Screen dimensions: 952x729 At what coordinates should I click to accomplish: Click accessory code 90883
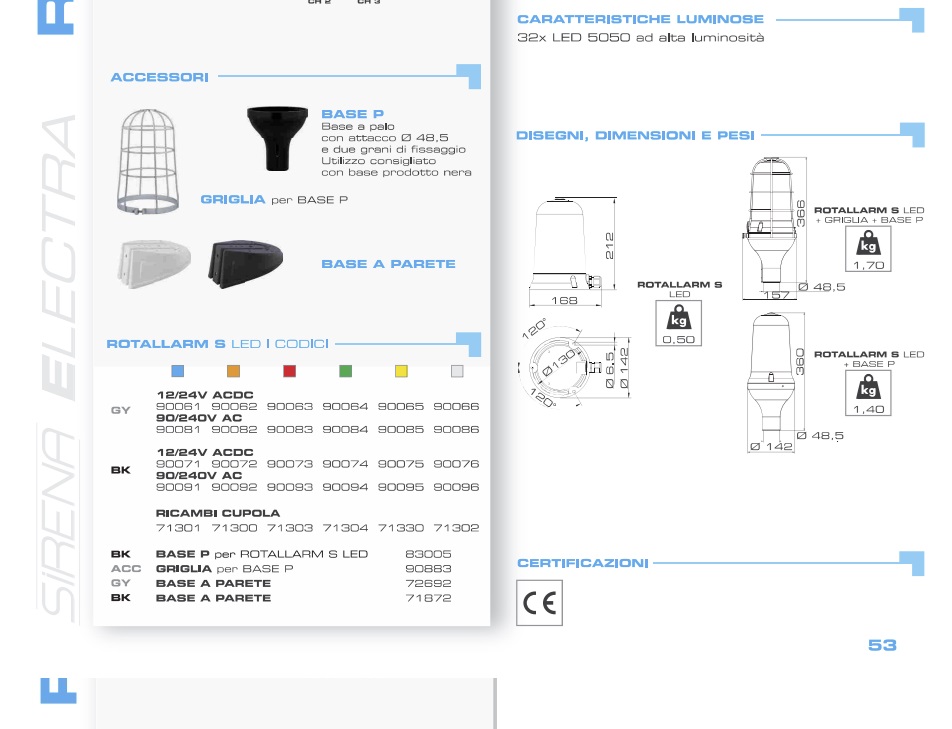428,569
